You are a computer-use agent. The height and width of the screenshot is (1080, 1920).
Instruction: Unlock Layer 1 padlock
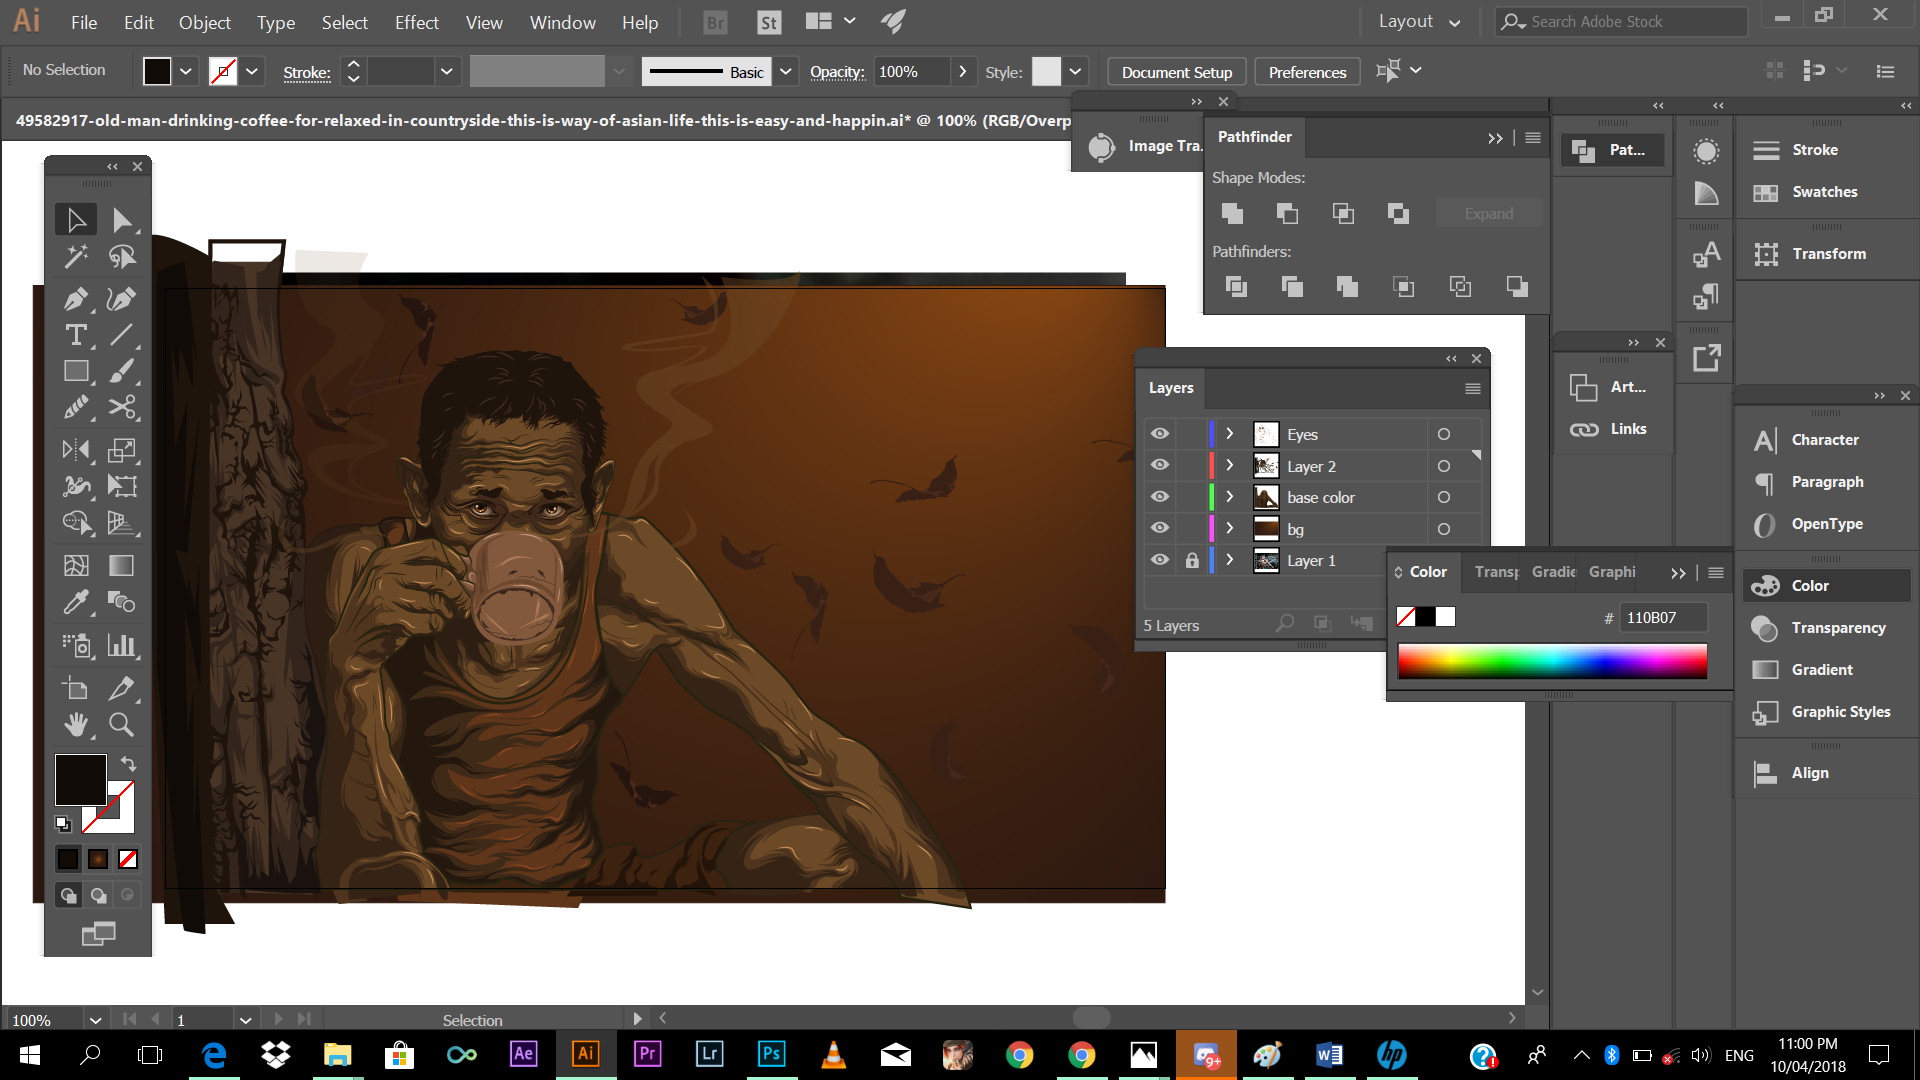[1191, 560]
